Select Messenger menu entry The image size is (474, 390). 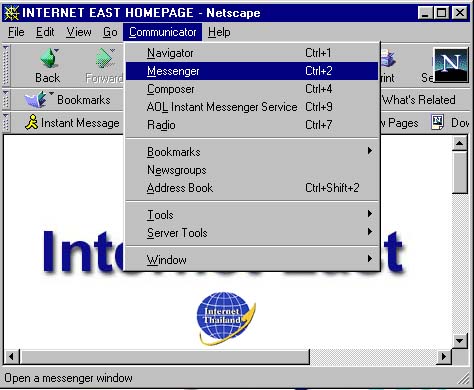click(x=252, y=71)
